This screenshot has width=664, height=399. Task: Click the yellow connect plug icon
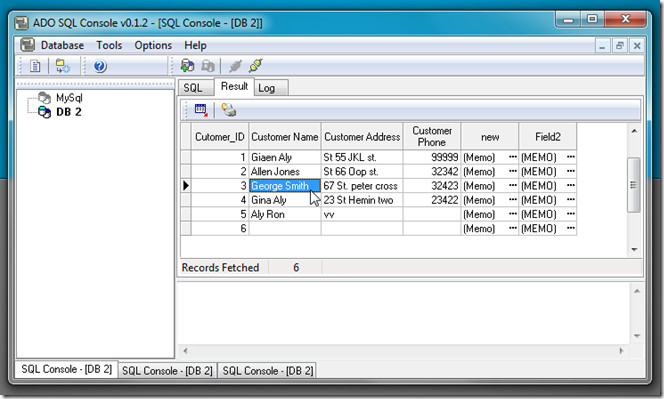pos(256,66)
